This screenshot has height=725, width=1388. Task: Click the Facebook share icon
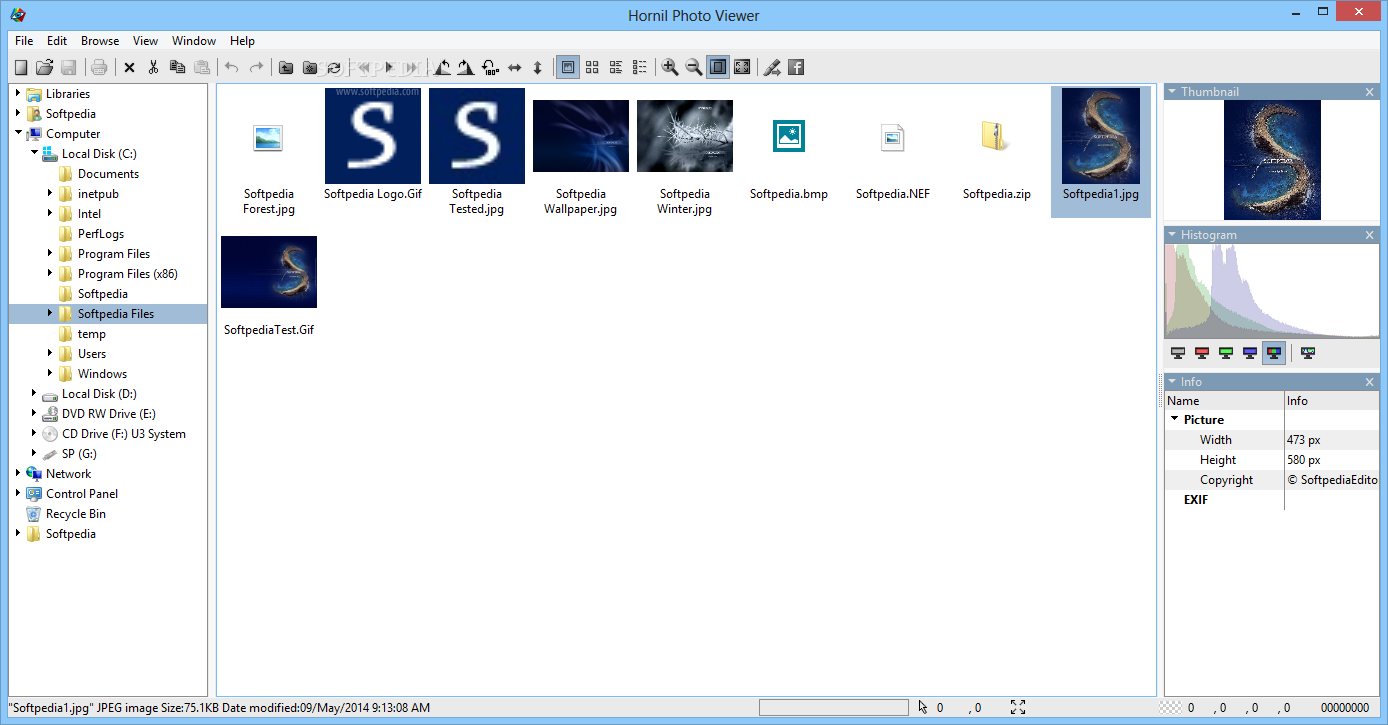pos(796,67)
